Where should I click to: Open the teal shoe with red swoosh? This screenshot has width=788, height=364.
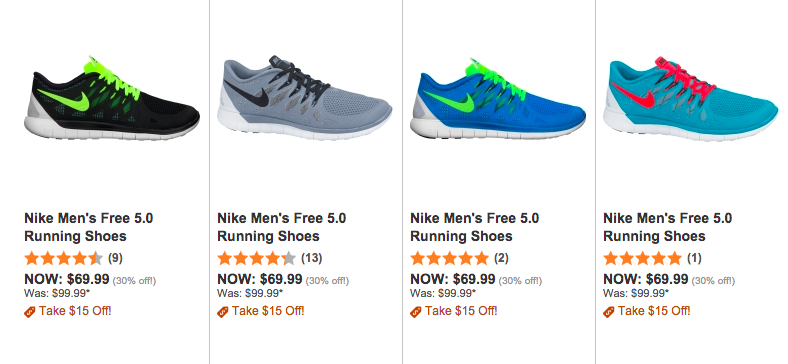(691, 98)
